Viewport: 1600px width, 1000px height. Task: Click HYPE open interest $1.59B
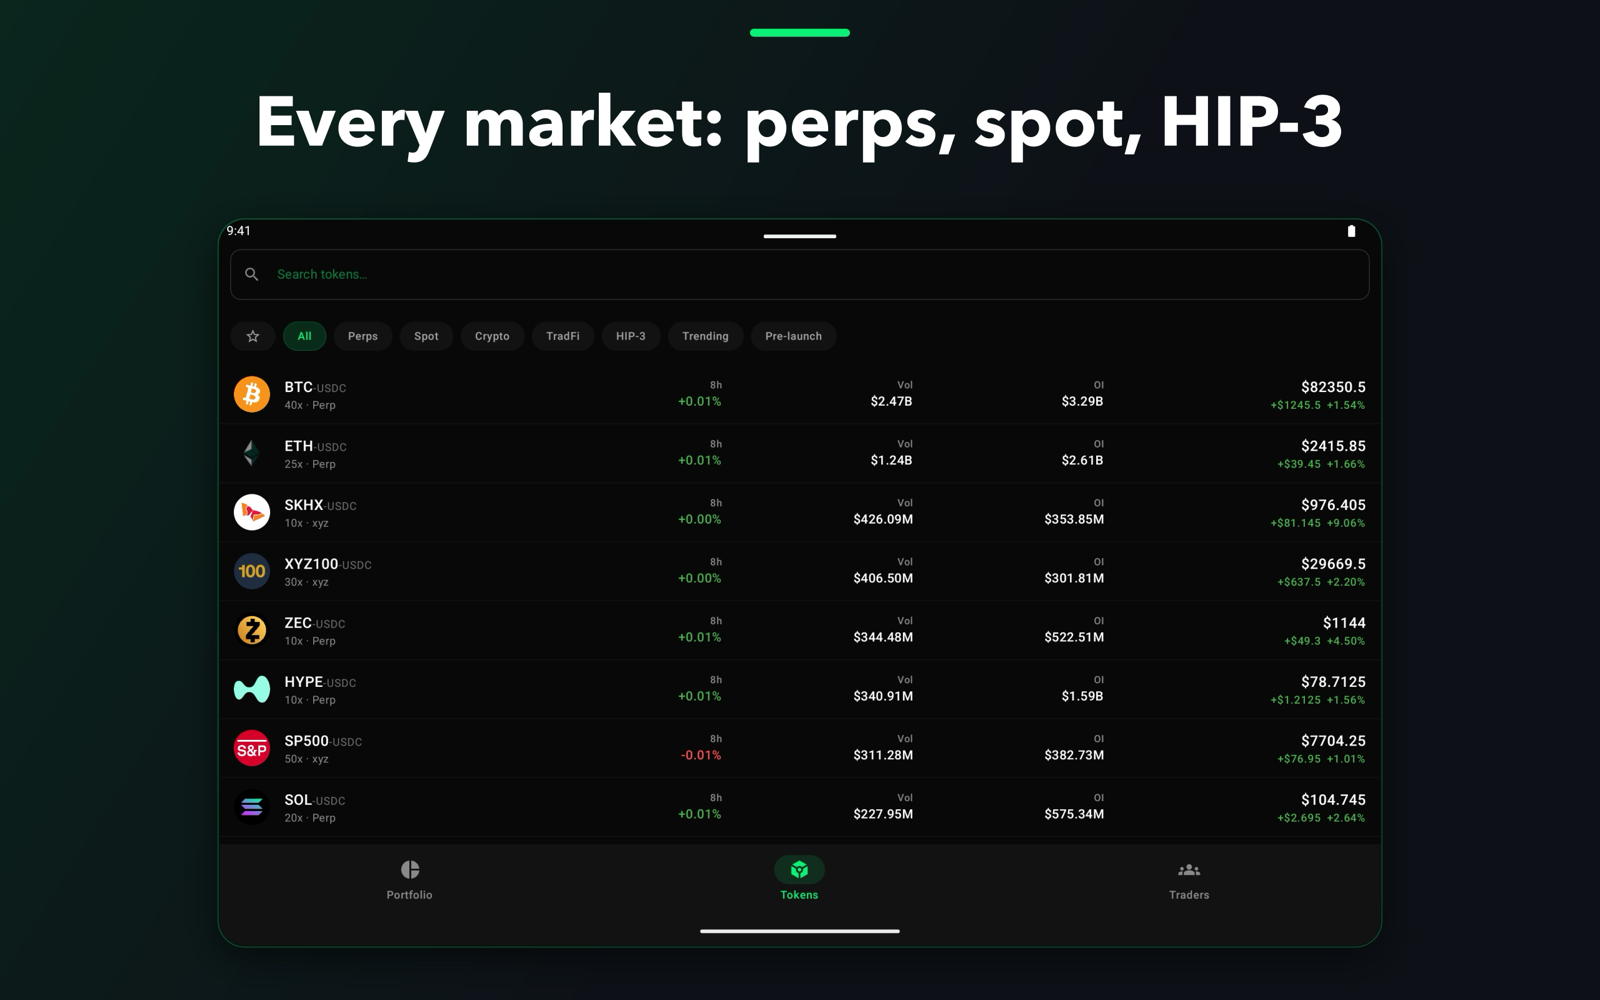coord(1082,696)
